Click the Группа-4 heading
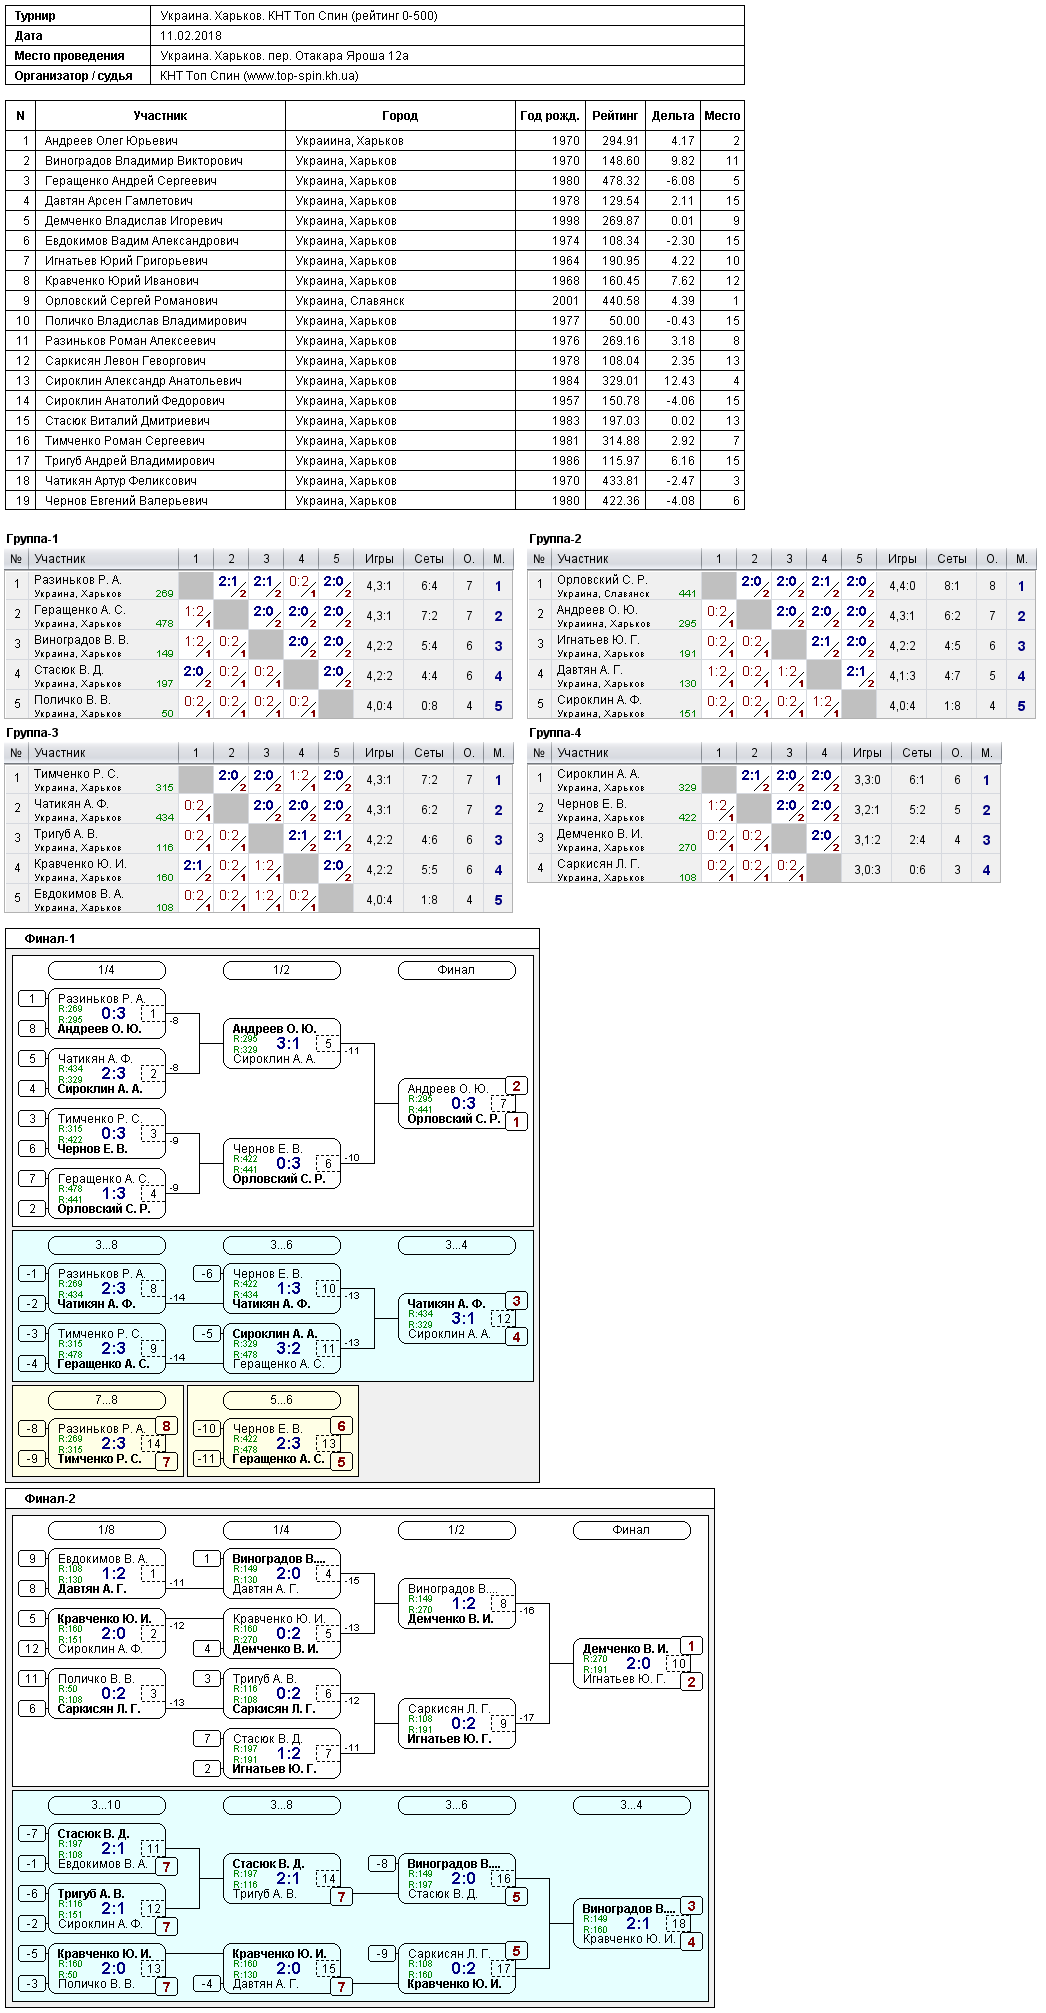 coord(555,733)
